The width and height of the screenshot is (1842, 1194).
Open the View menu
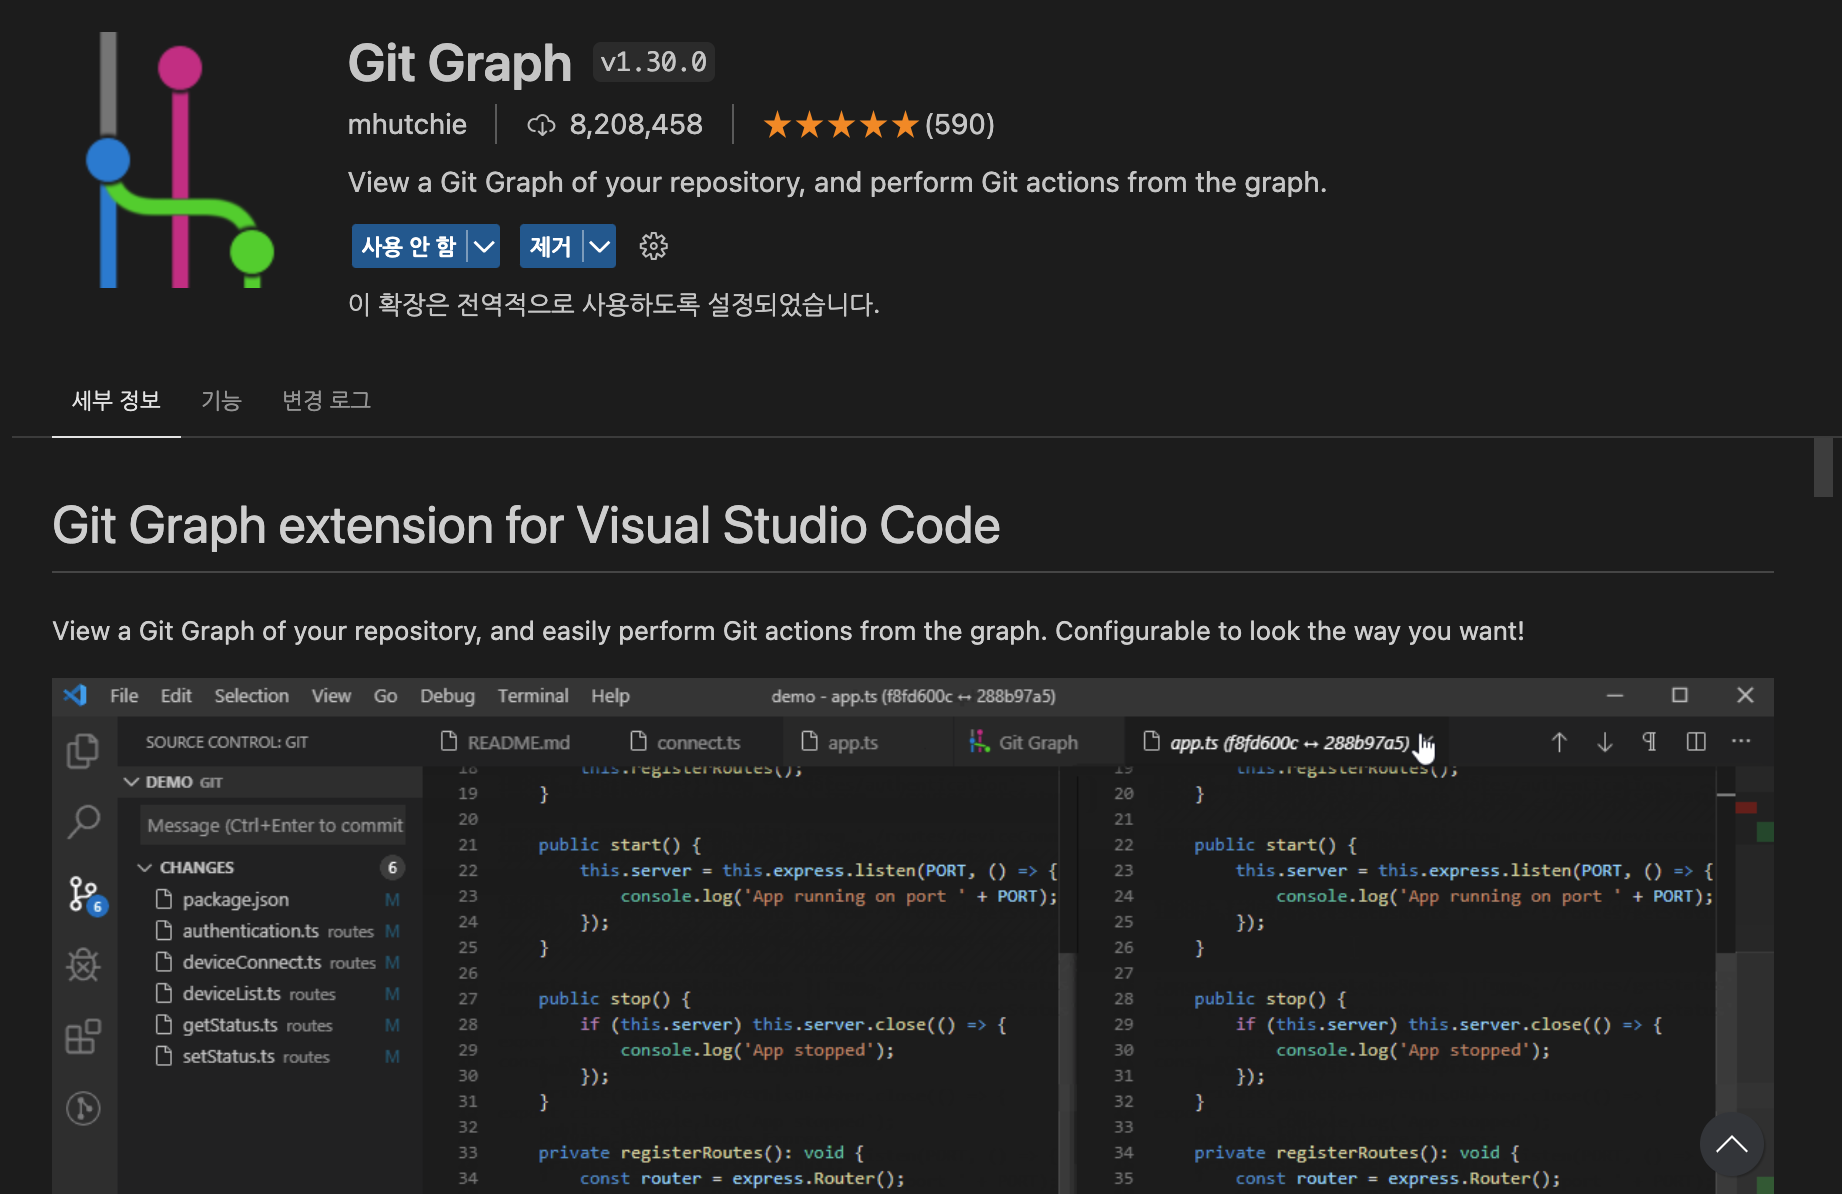pos(331,695)
